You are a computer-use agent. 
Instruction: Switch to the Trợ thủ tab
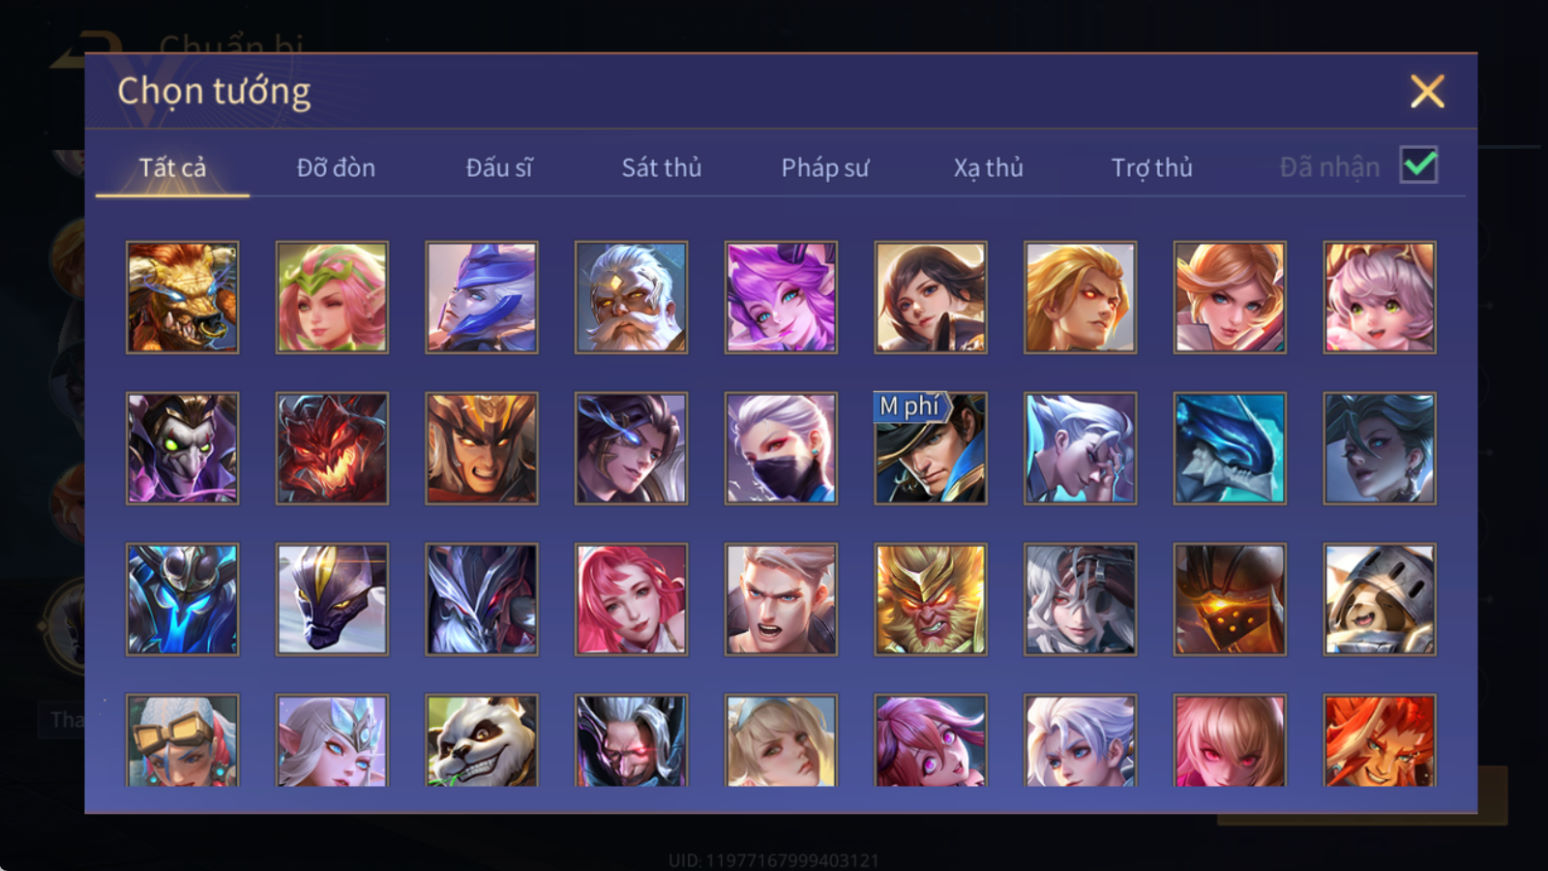1152,167
